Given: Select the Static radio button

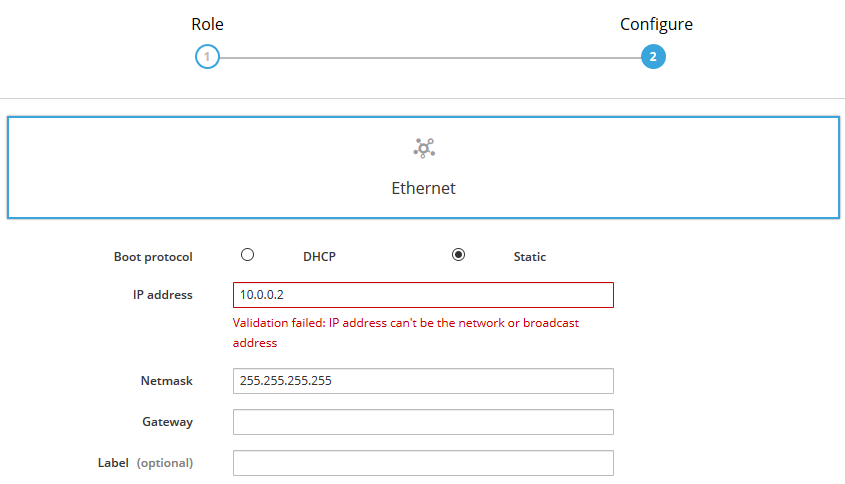Looking at the screenshot, I should (x=459, y=255).
